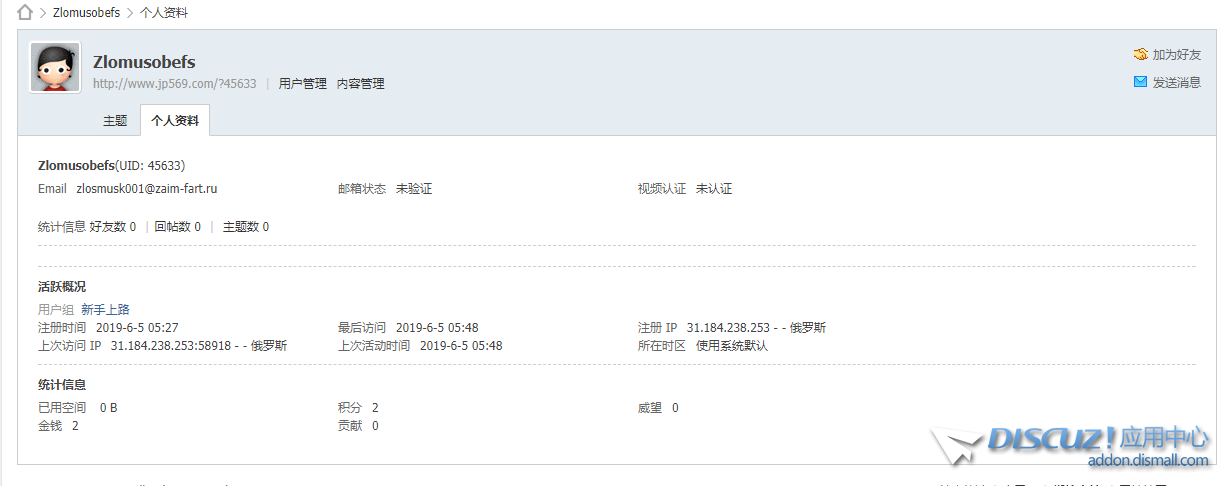The height and width of the screenshot is (486, 1227).
Task: Open the jp569.com profile URL link
Action: click(174, 84)
